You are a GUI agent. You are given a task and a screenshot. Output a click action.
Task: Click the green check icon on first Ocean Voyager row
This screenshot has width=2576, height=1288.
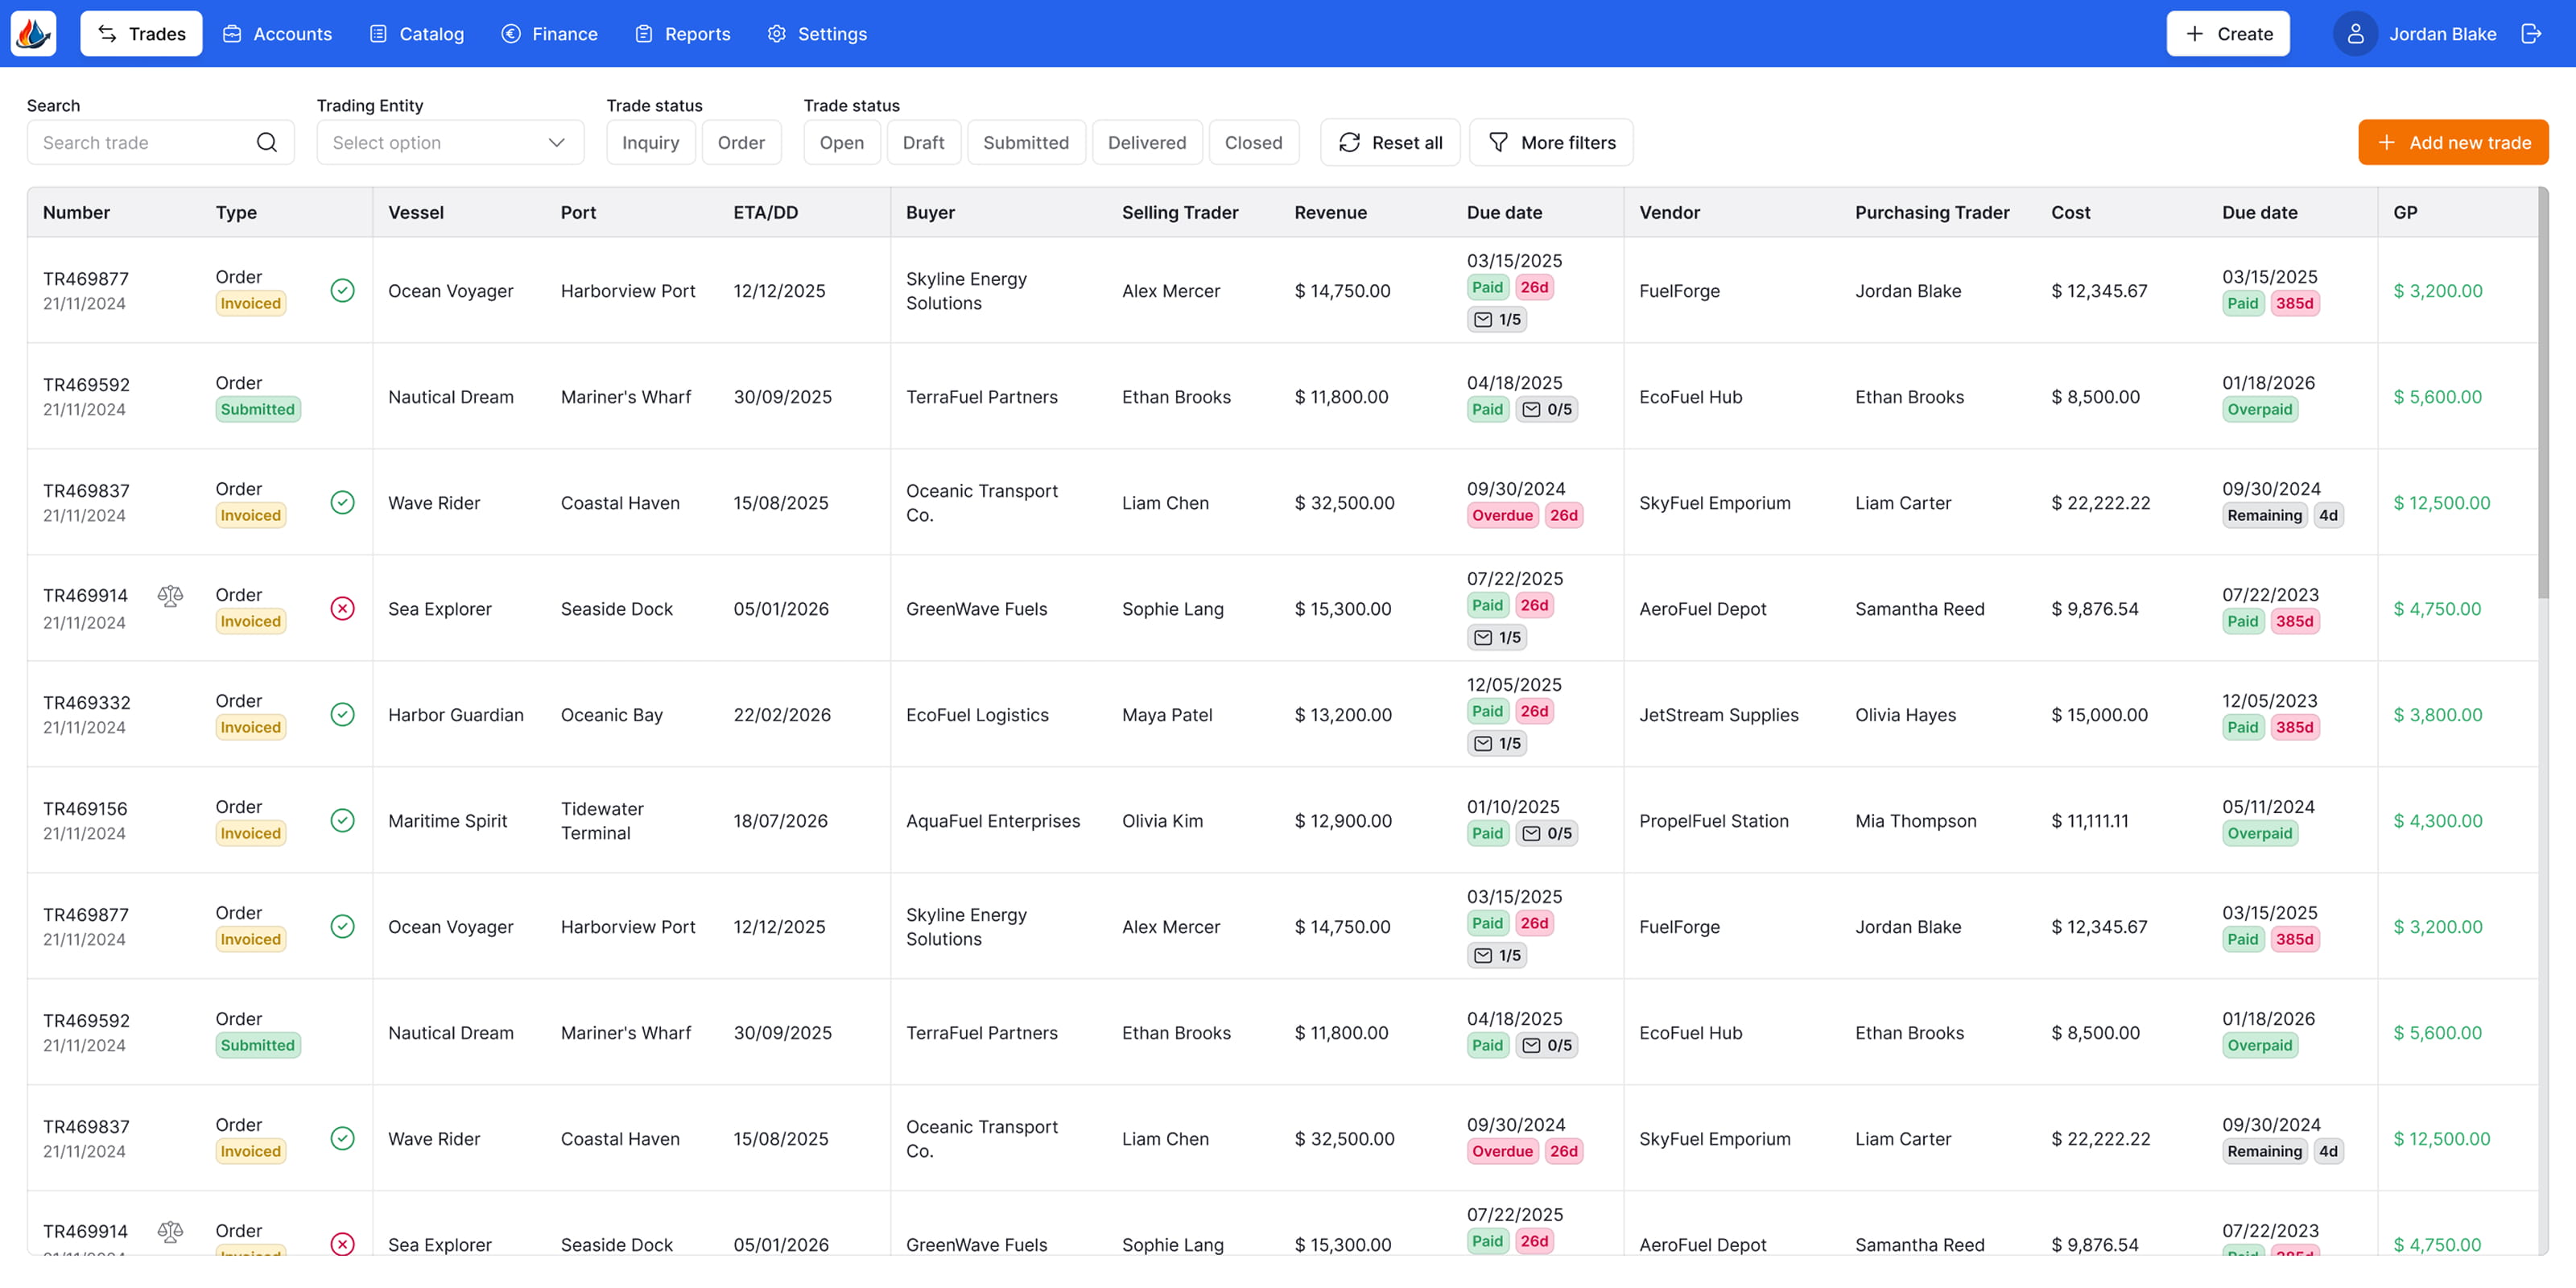point(342,290)
